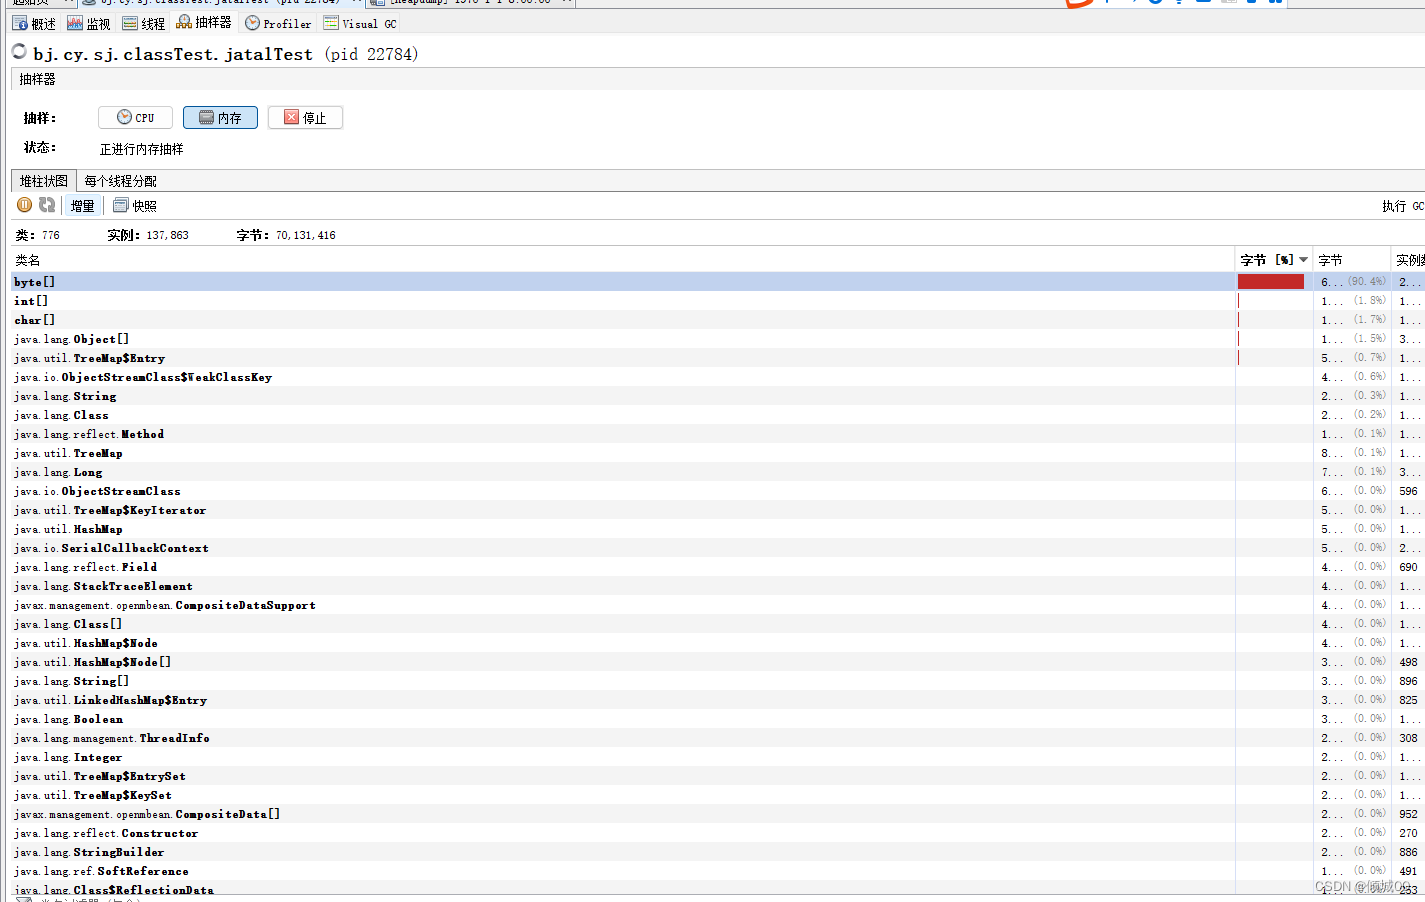Select the java.util.TreeMap row

coord(718,453)
